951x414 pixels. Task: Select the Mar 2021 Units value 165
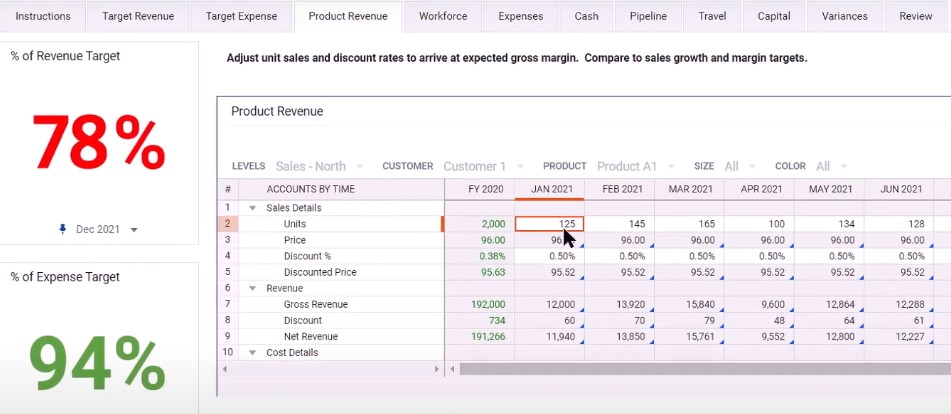690,224
